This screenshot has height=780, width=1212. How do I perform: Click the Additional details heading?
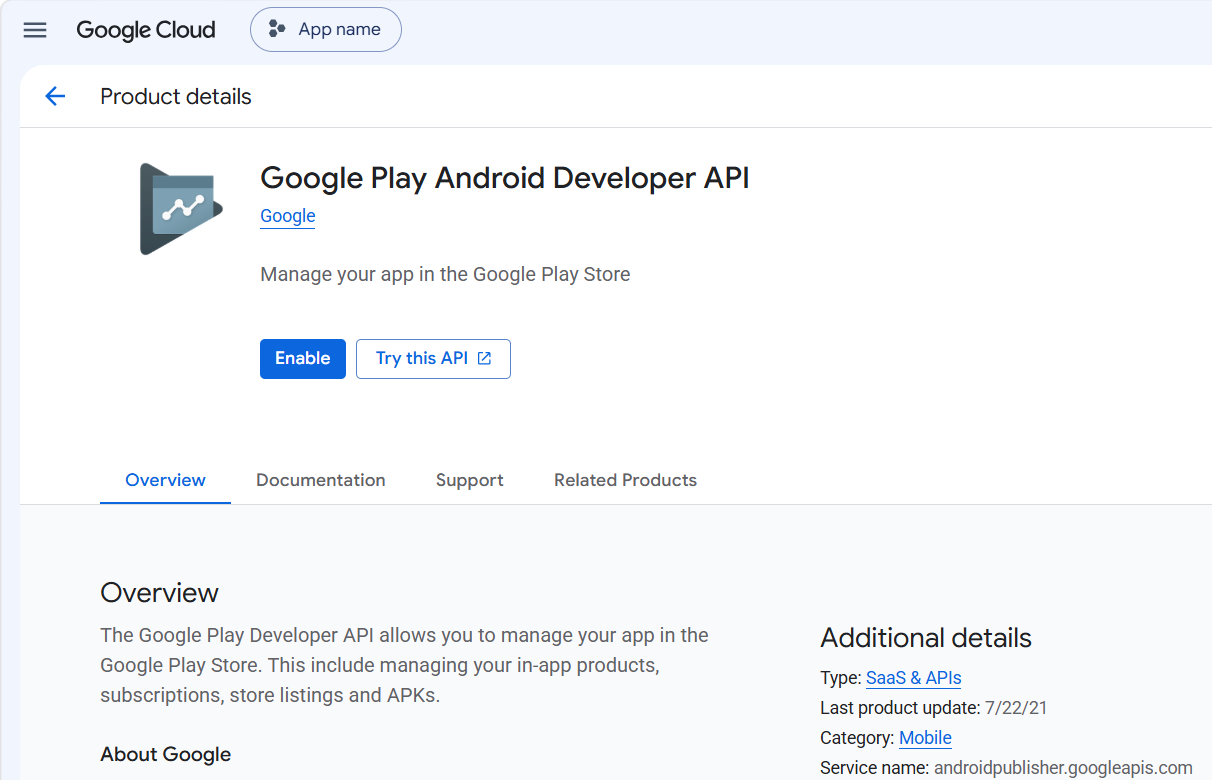(926, 638)
